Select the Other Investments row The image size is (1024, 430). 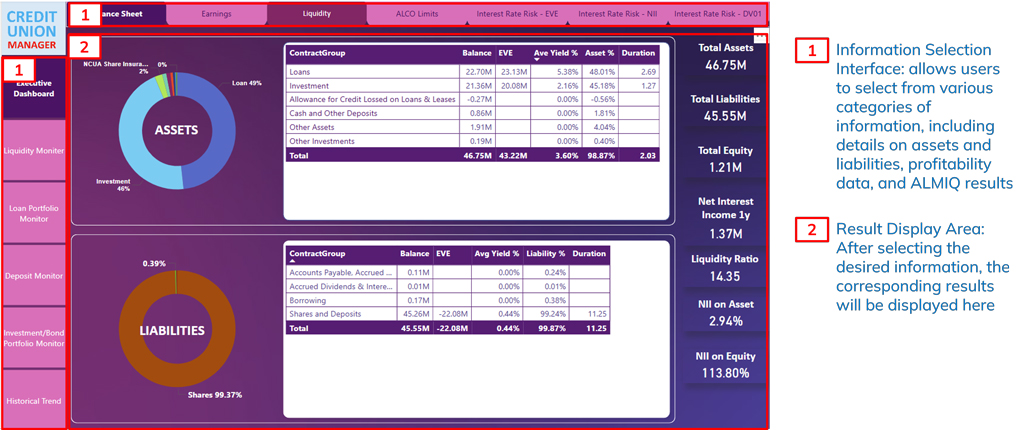coord(473,141)
